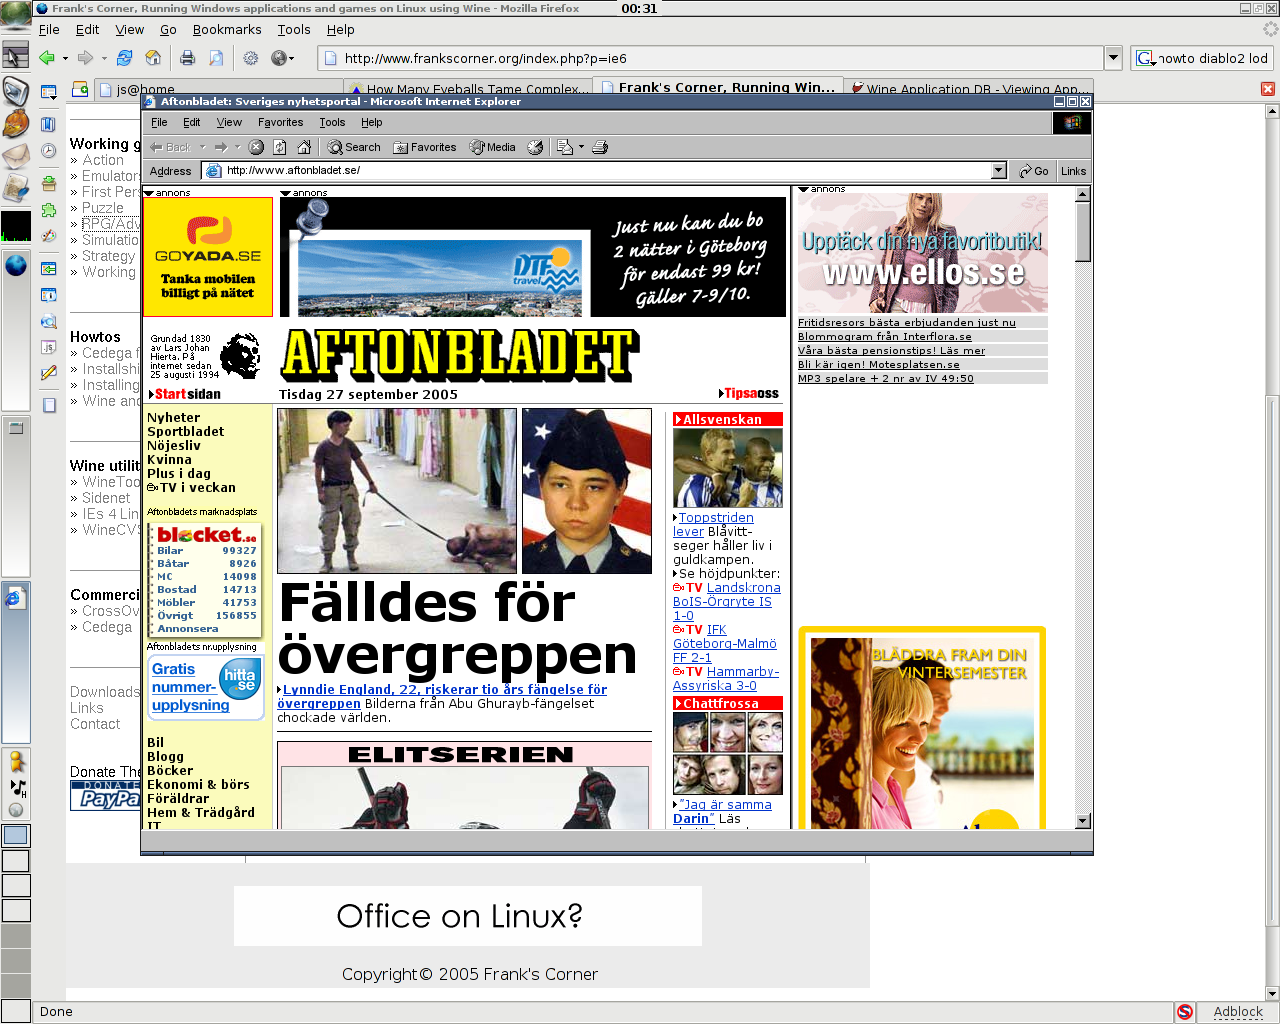The height and width of the screenshot is (1024, 1280).
Task: Open Firefox Tools menu
Action: [x=294, y=30]
